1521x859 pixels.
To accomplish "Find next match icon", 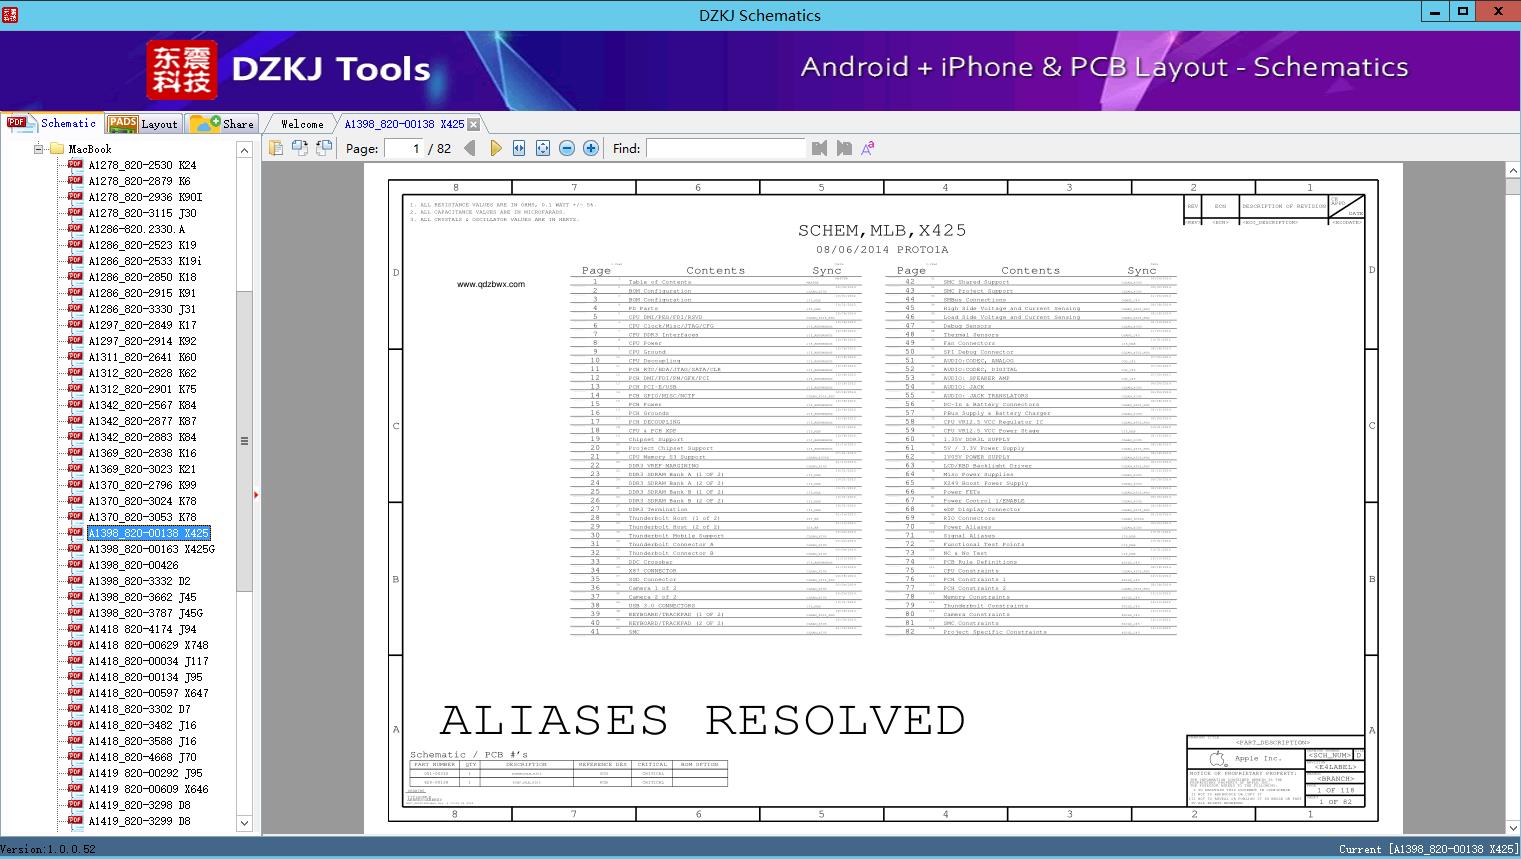I will (x=844, y=148).
